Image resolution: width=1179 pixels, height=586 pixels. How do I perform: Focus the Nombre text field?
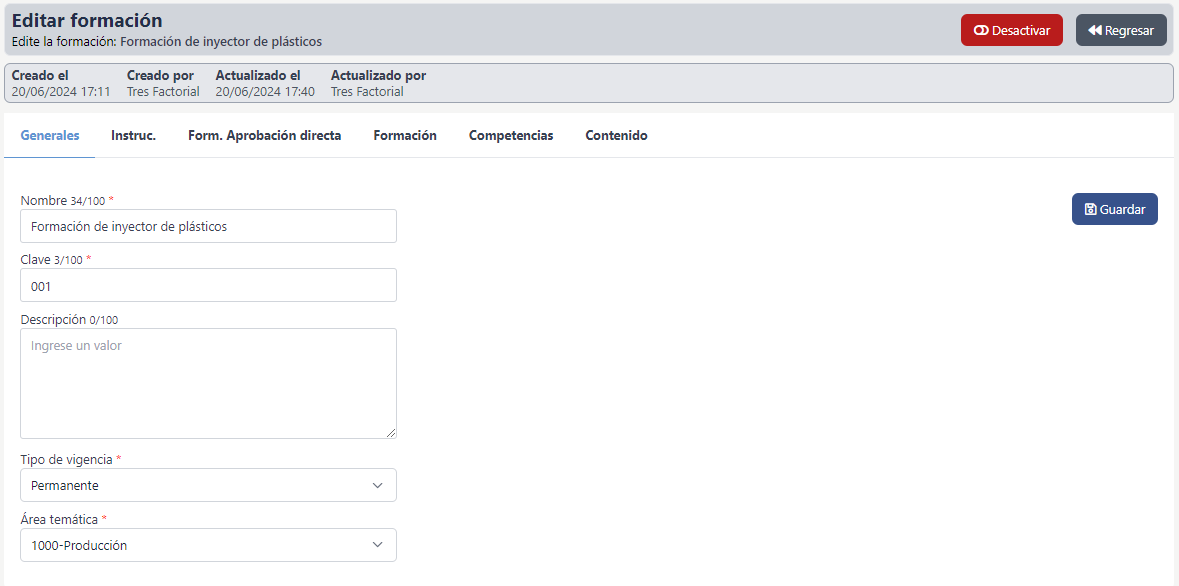(x=208, y=227)
